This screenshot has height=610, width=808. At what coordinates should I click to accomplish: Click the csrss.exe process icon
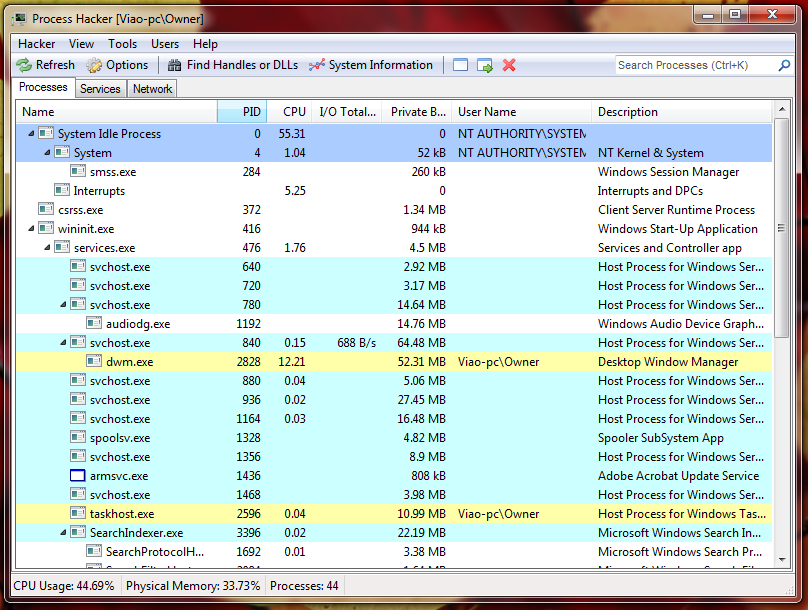click(x=46, y=209)
